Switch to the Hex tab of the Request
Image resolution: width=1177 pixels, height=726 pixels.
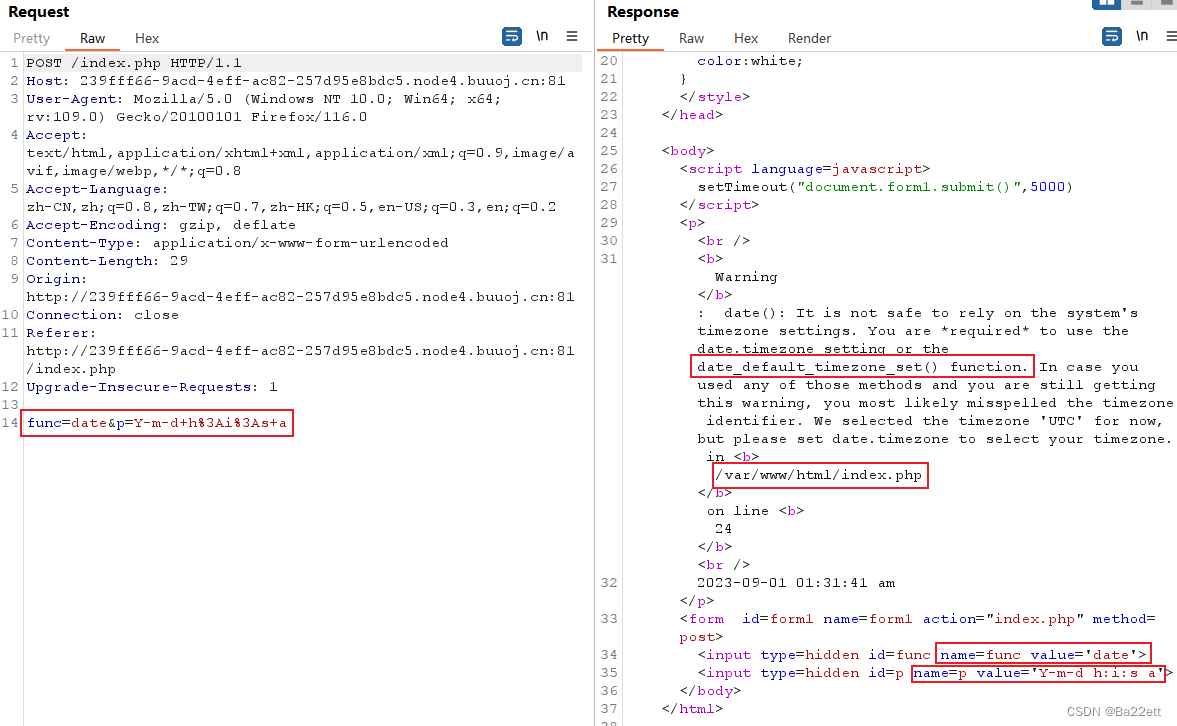click(146, 38)
